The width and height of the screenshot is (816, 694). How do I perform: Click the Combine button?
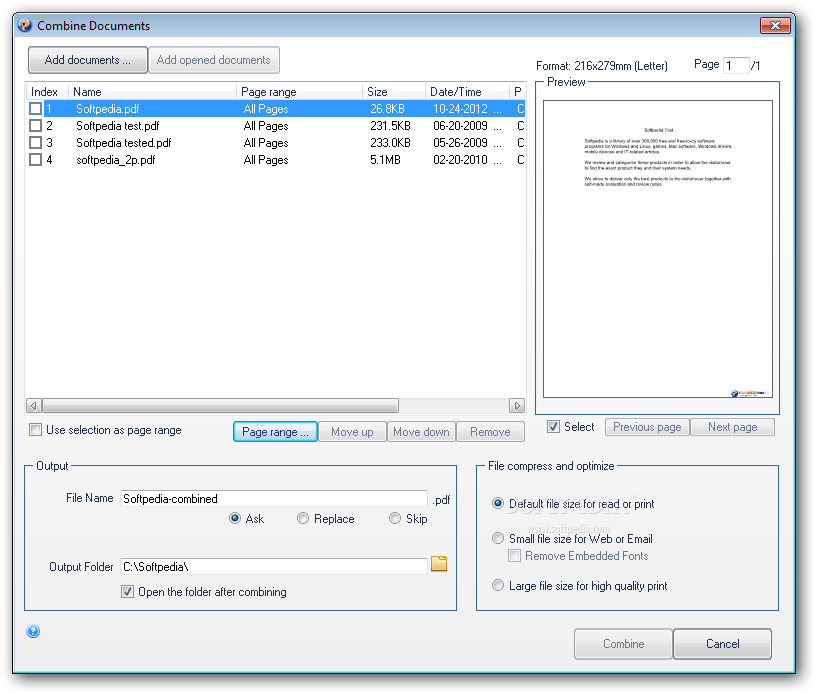623,644
